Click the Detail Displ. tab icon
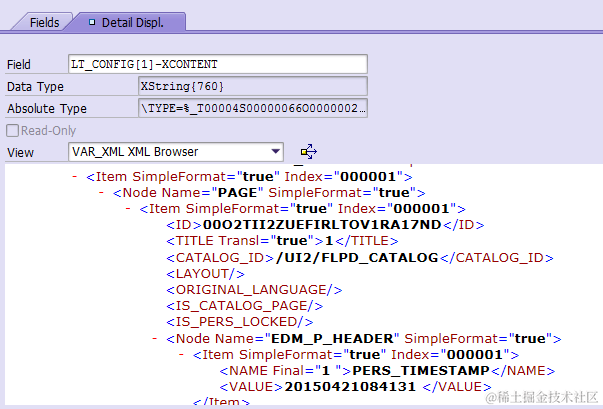Screen dimensions: 603x409 tap(92, 22)
